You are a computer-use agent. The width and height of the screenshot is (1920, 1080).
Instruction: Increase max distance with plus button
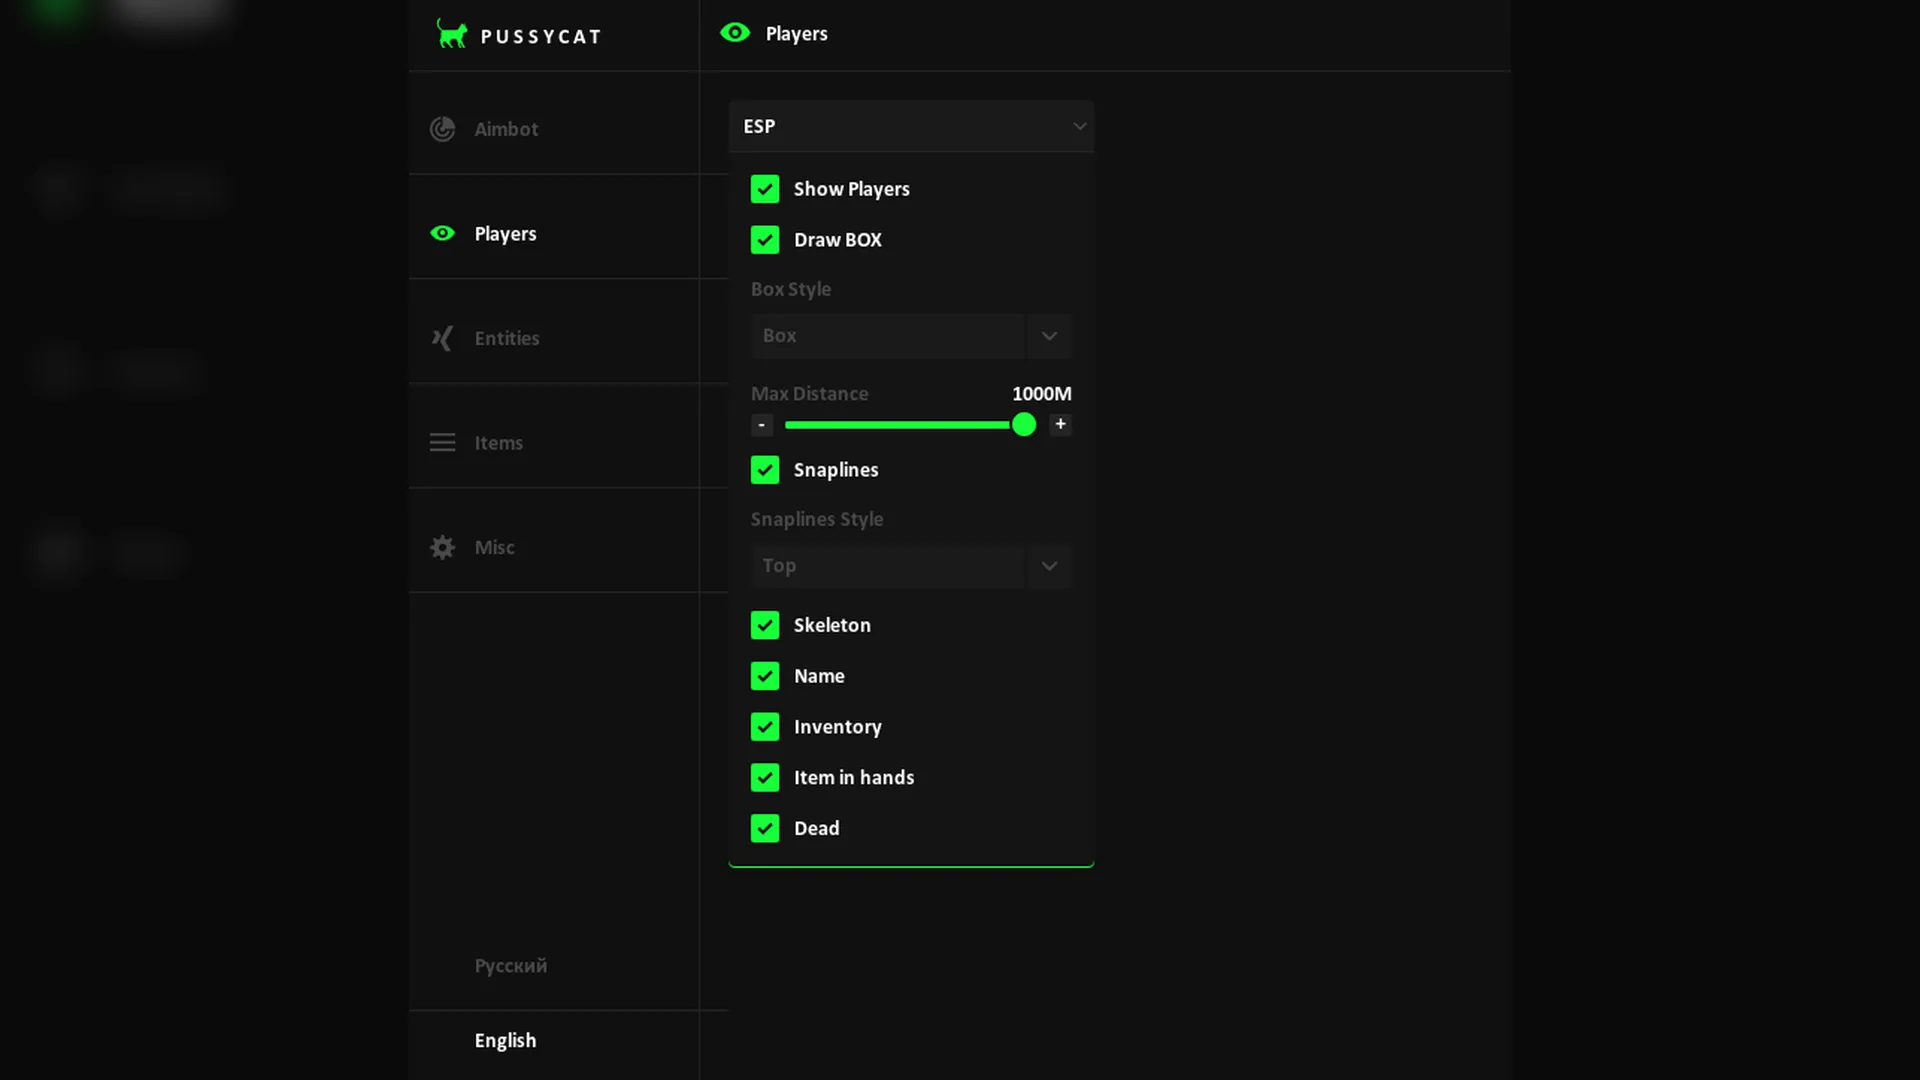(x=1060, y=424)
